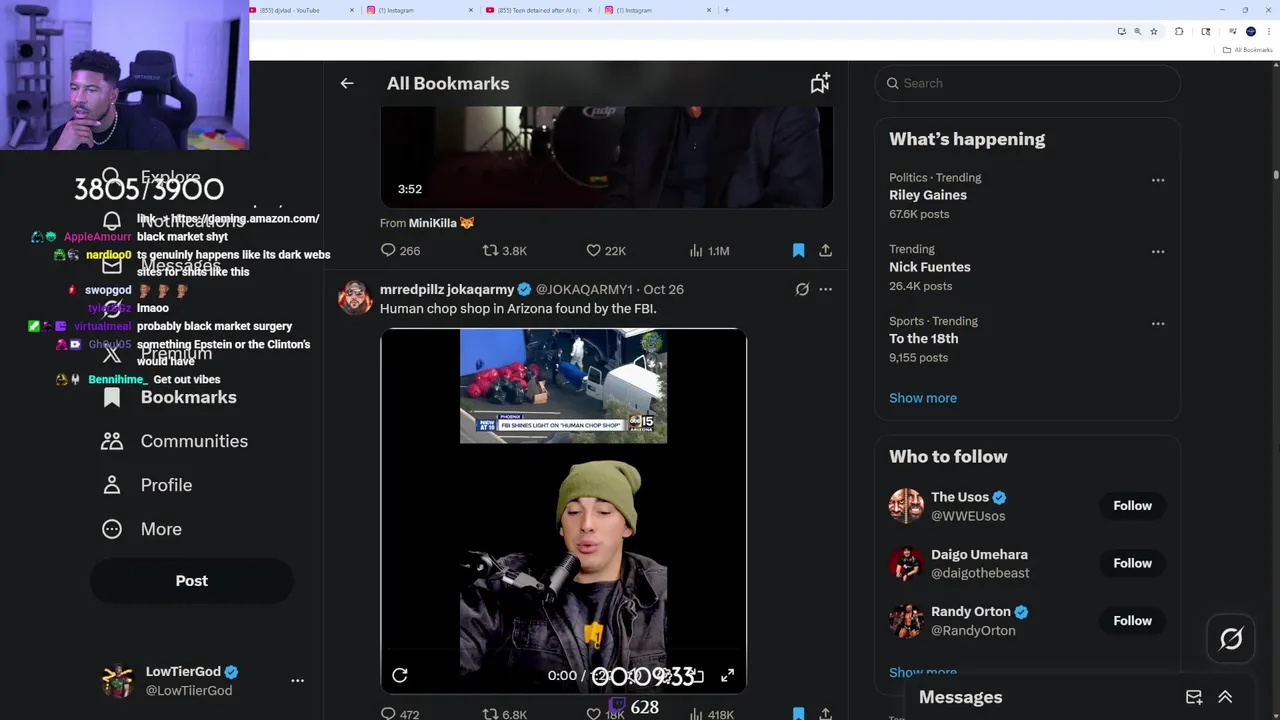Open a new browser tab
Viewport: 1280px width, 720px height.
[x=727, y=10]
